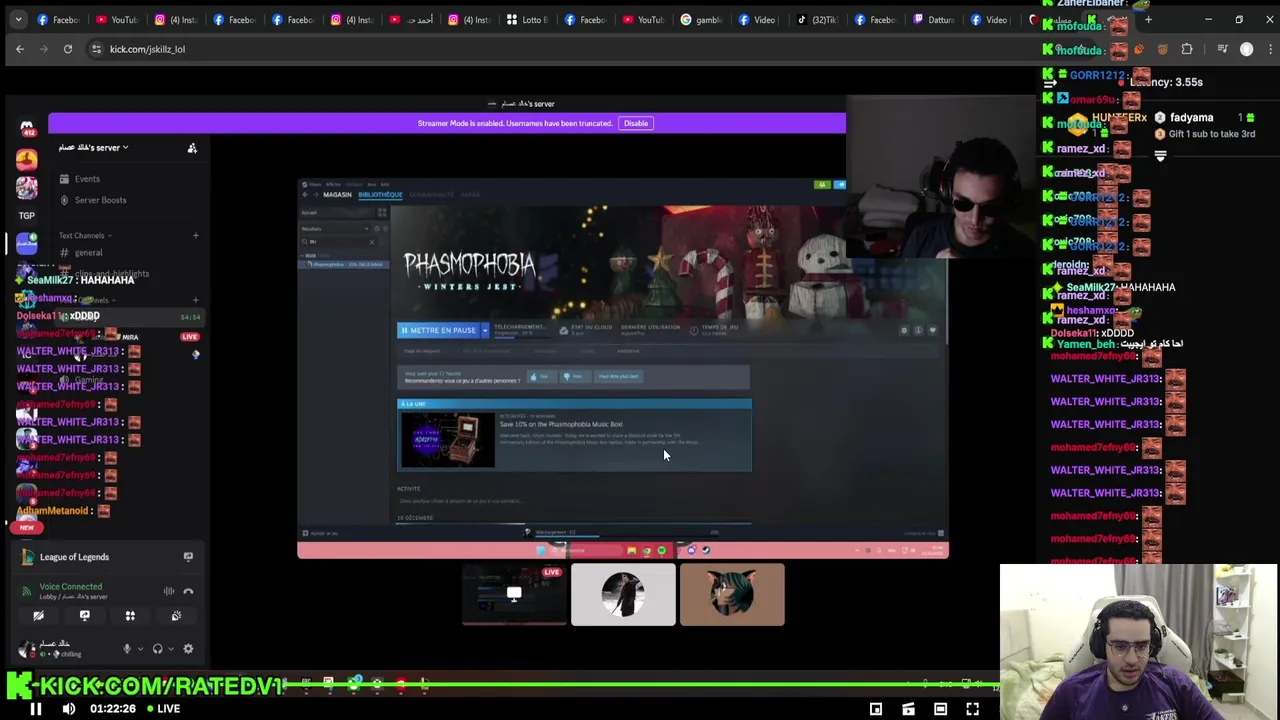This screenshot has height=720, width=1280.
Task: Open Discord input device options arrow
Action: tap(140, 649)
